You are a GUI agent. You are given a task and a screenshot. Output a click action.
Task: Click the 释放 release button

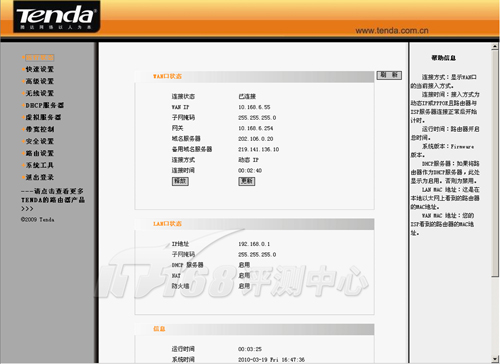click(180, 181)
